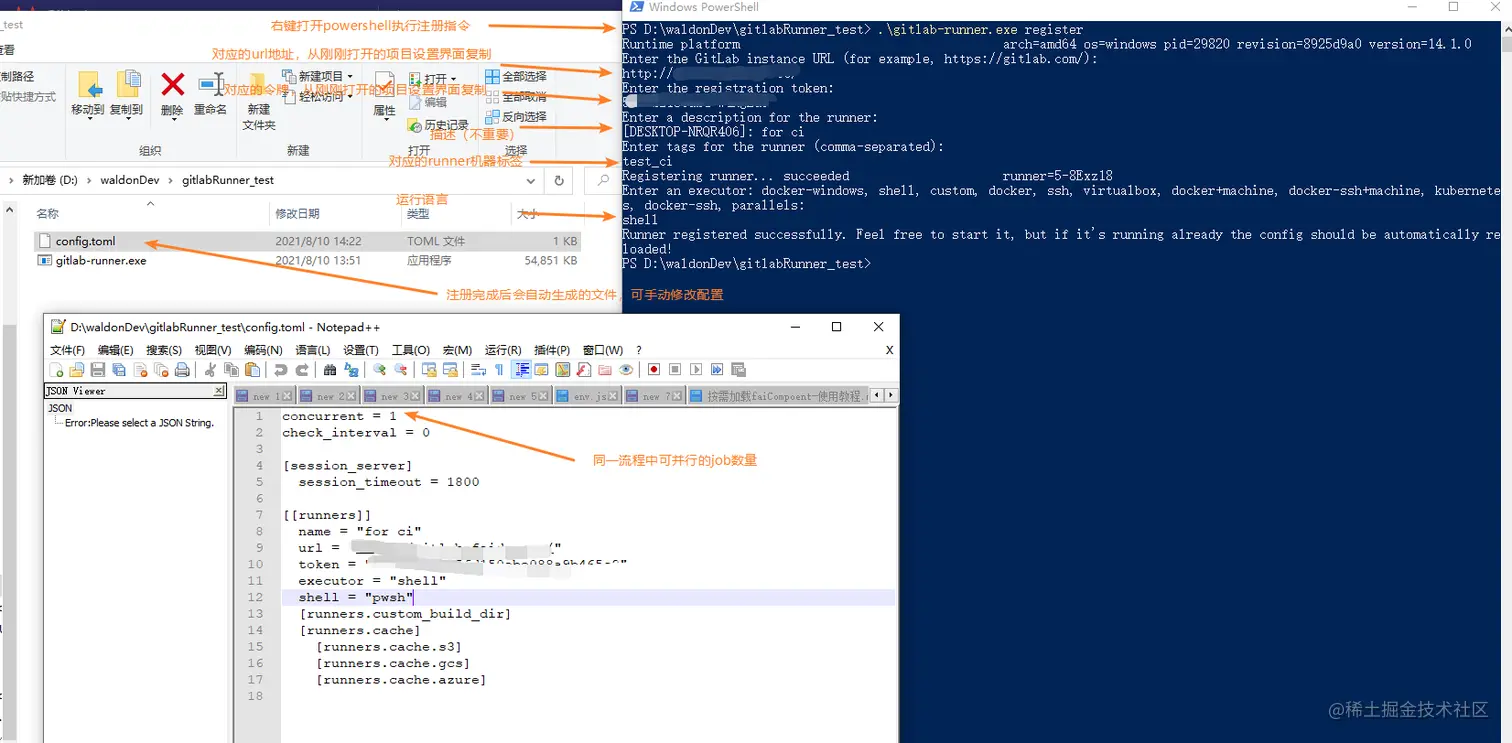Image resolution: width=1512 pixels, height=743 pixels.
Task: Click the Refresh icon in Explorer address bar
Action: 559,181
